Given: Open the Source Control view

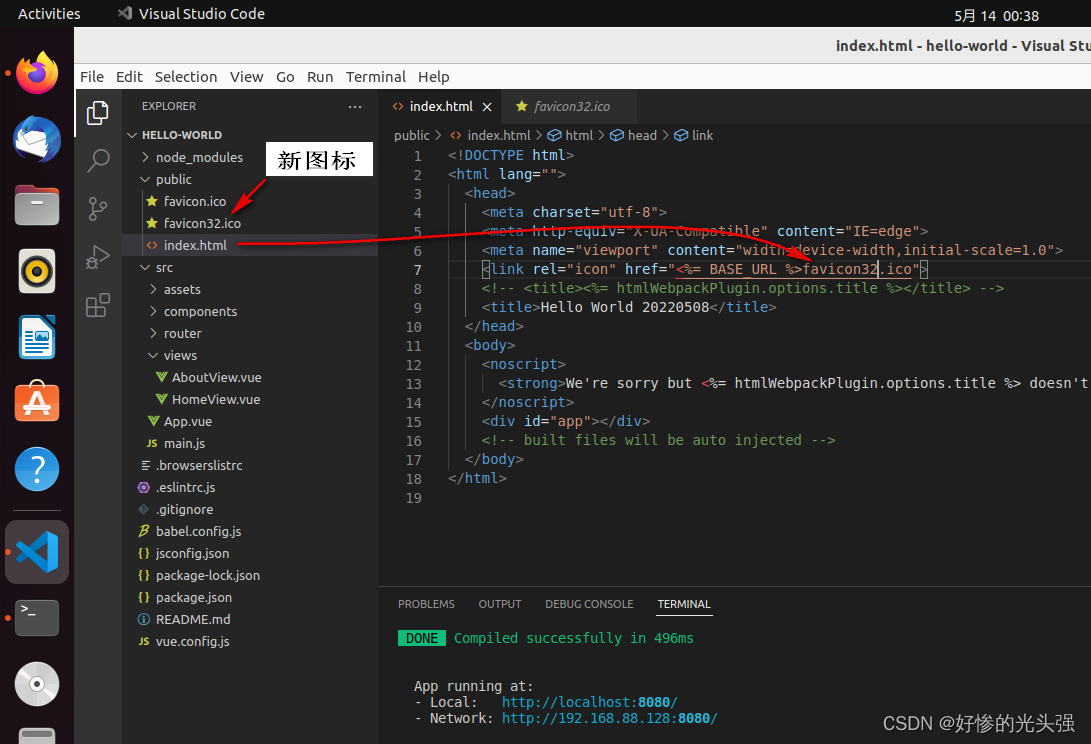Looking at the screenshot, I should click(x=97, y=209).
